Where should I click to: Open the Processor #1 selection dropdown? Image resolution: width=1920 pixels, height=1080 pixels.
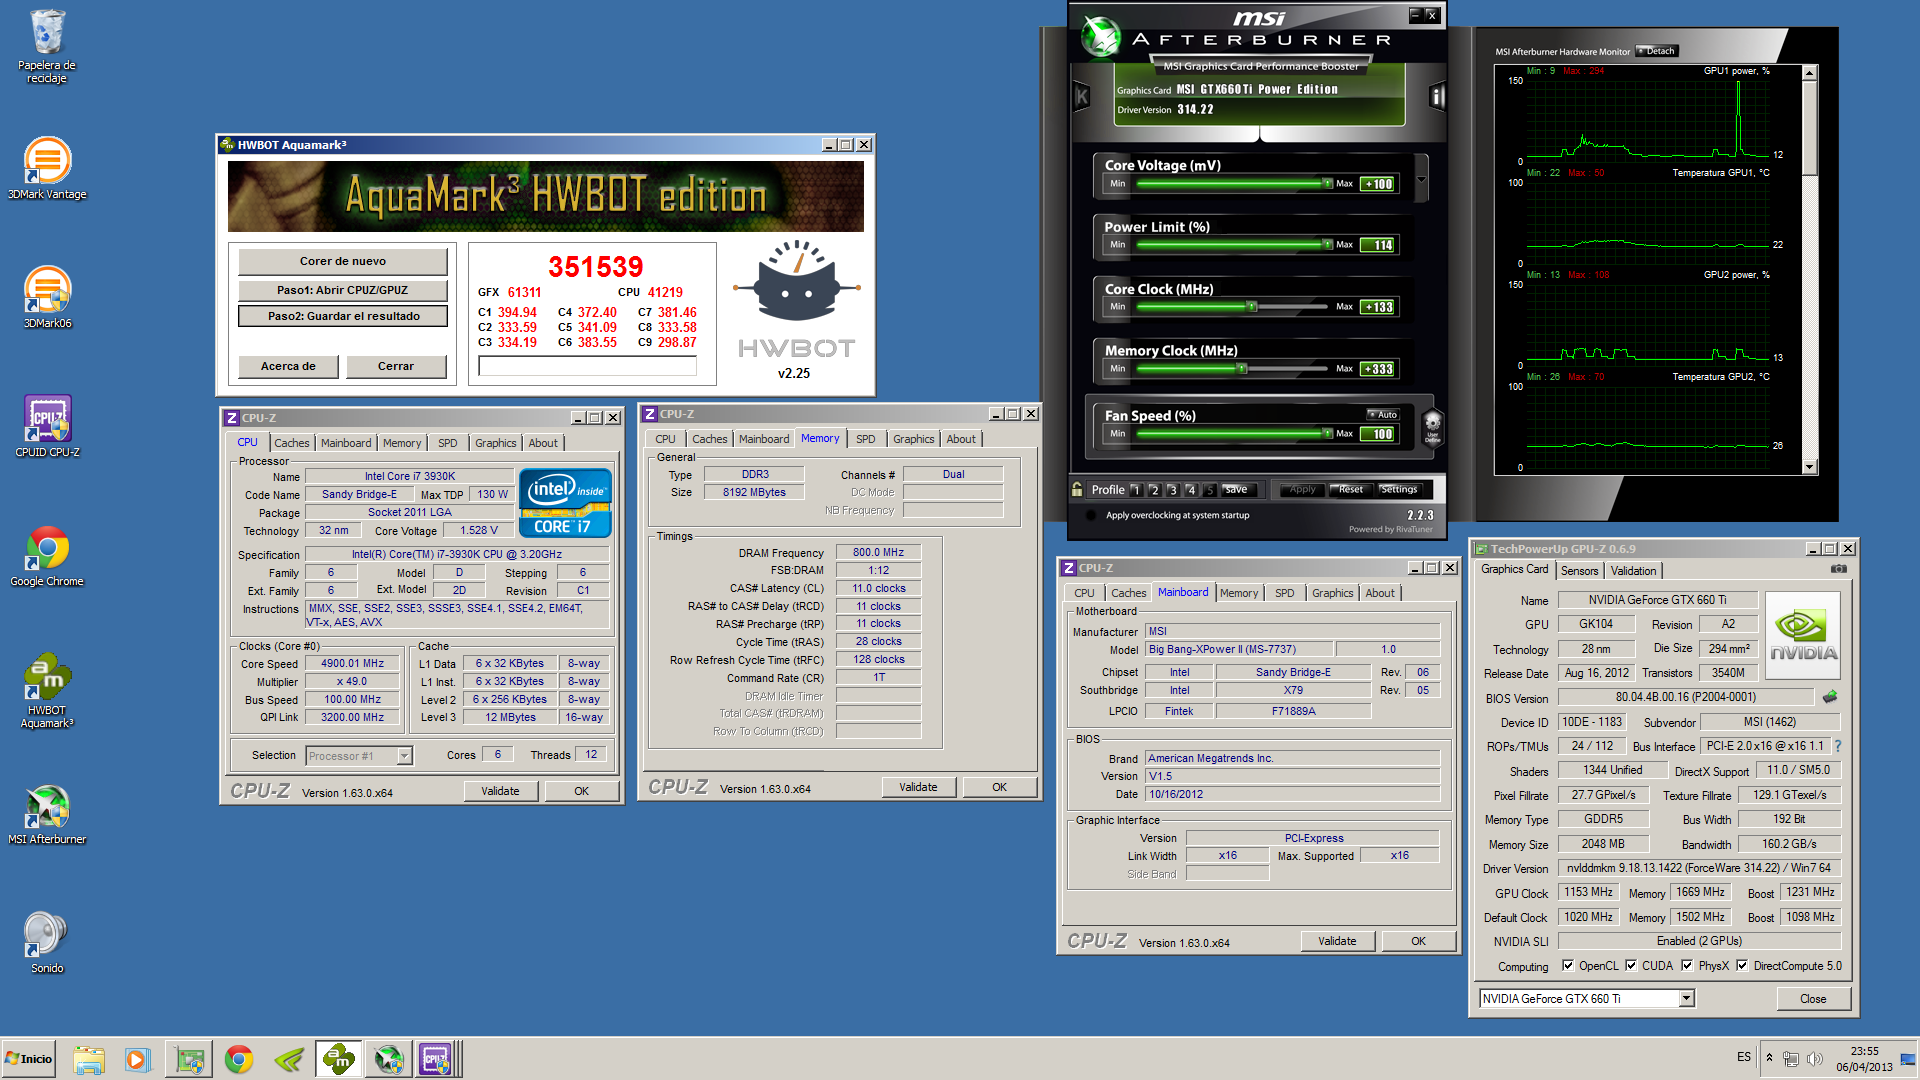(x=404, y=756)
